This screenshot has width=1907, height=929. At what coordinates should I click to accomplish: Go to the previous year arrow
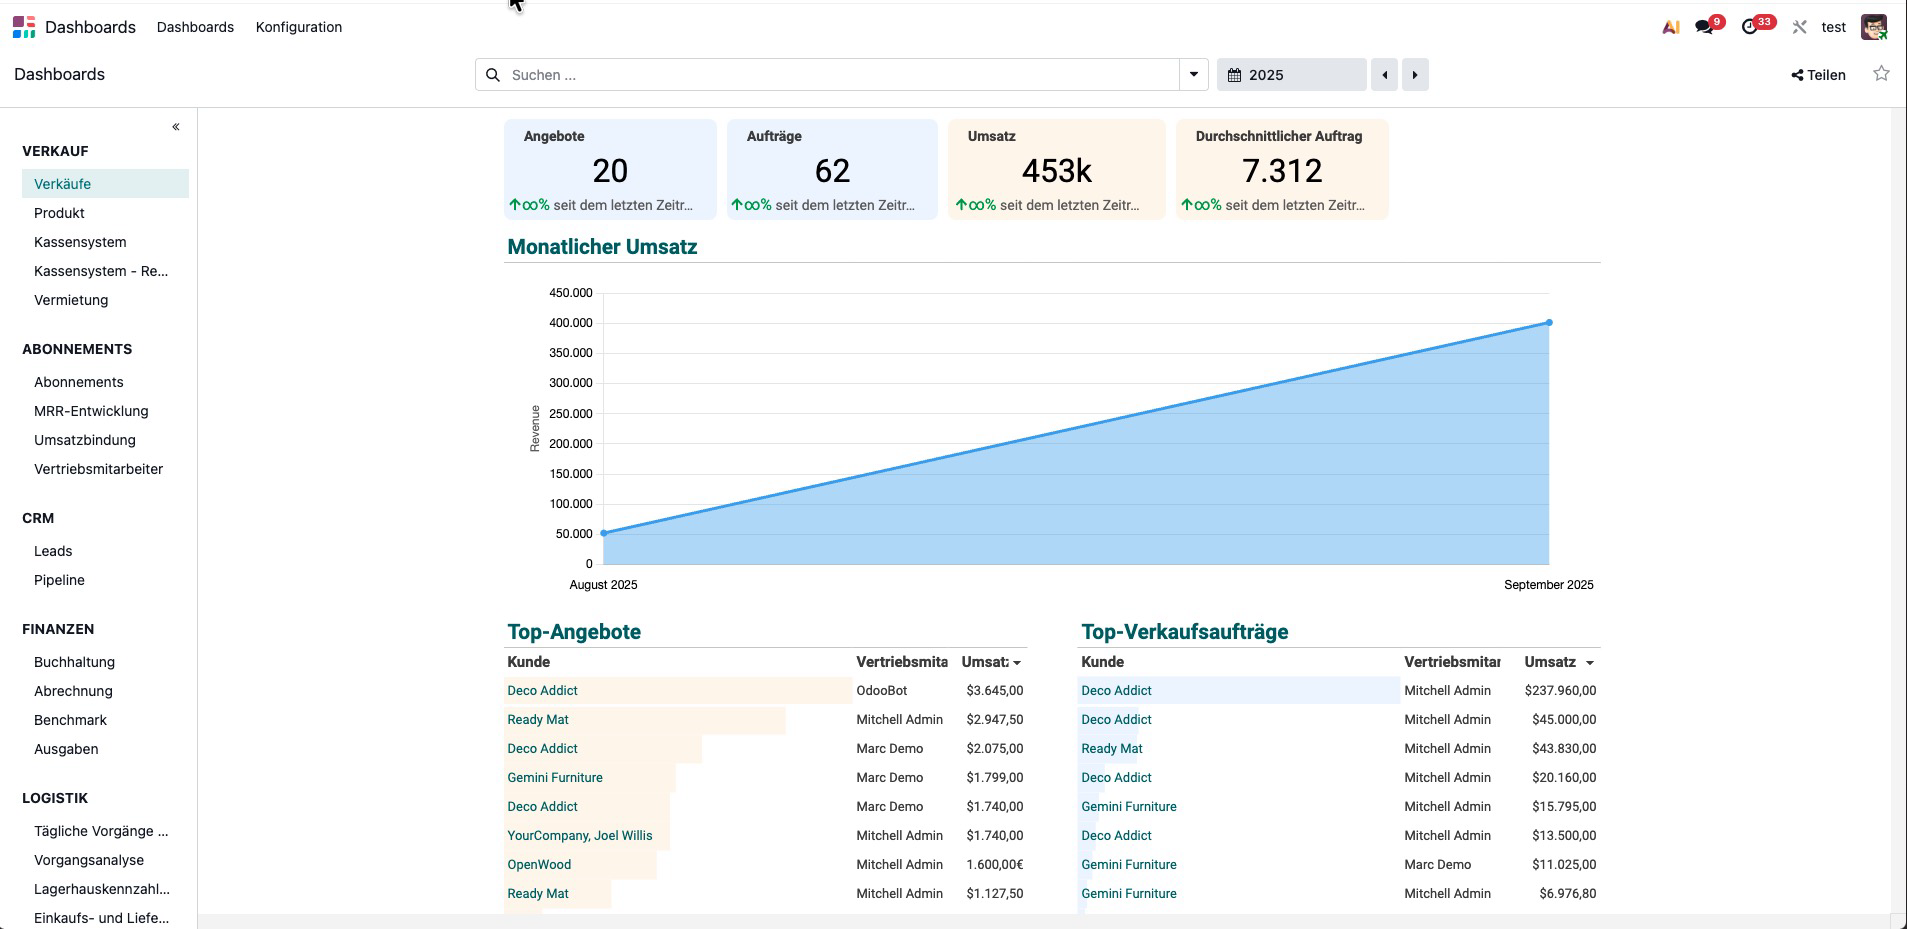click(x=1384, y=75)
